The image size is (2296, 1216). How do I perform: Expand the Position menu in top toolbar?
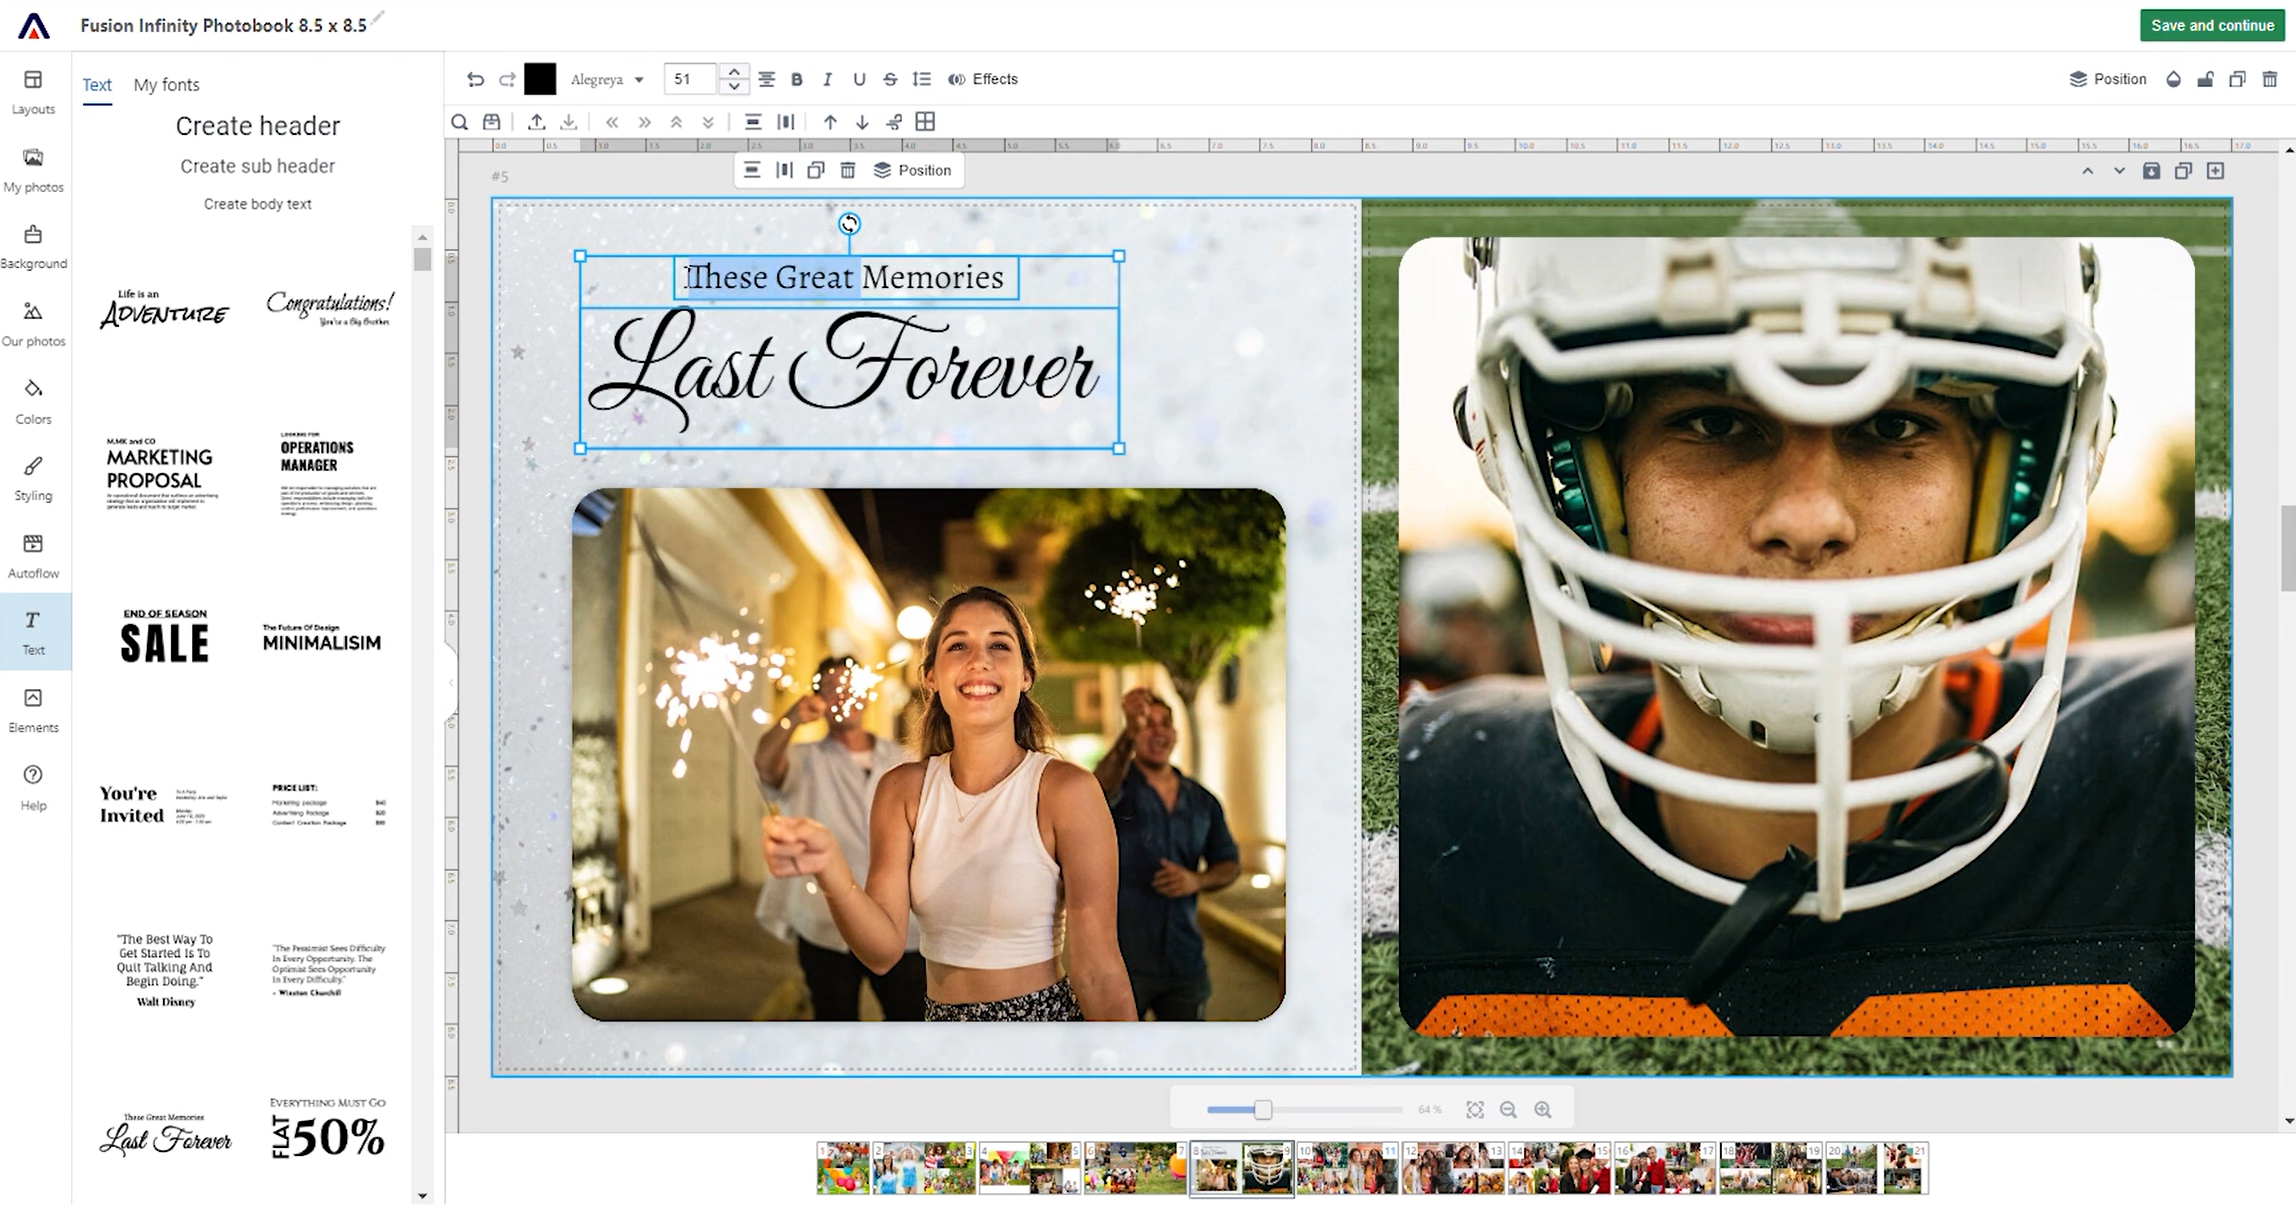[x=2107, y=79]
